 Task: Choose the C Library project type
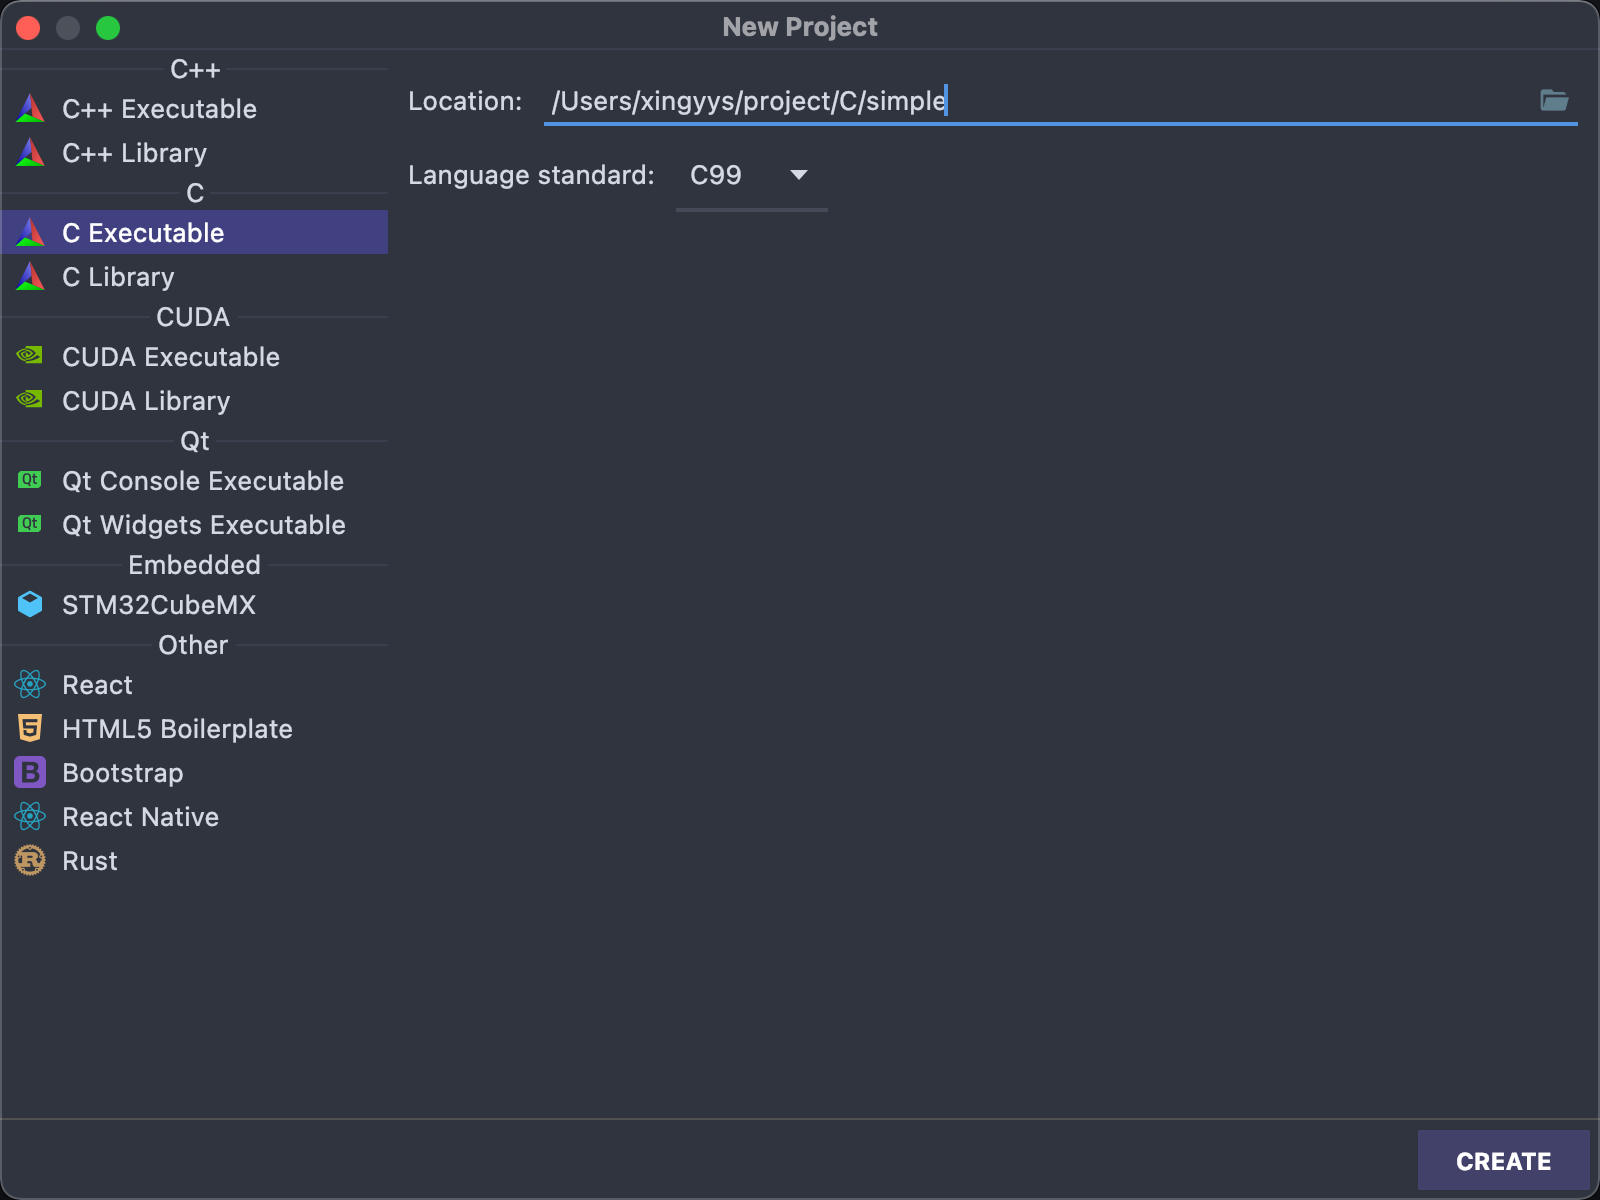195,276
